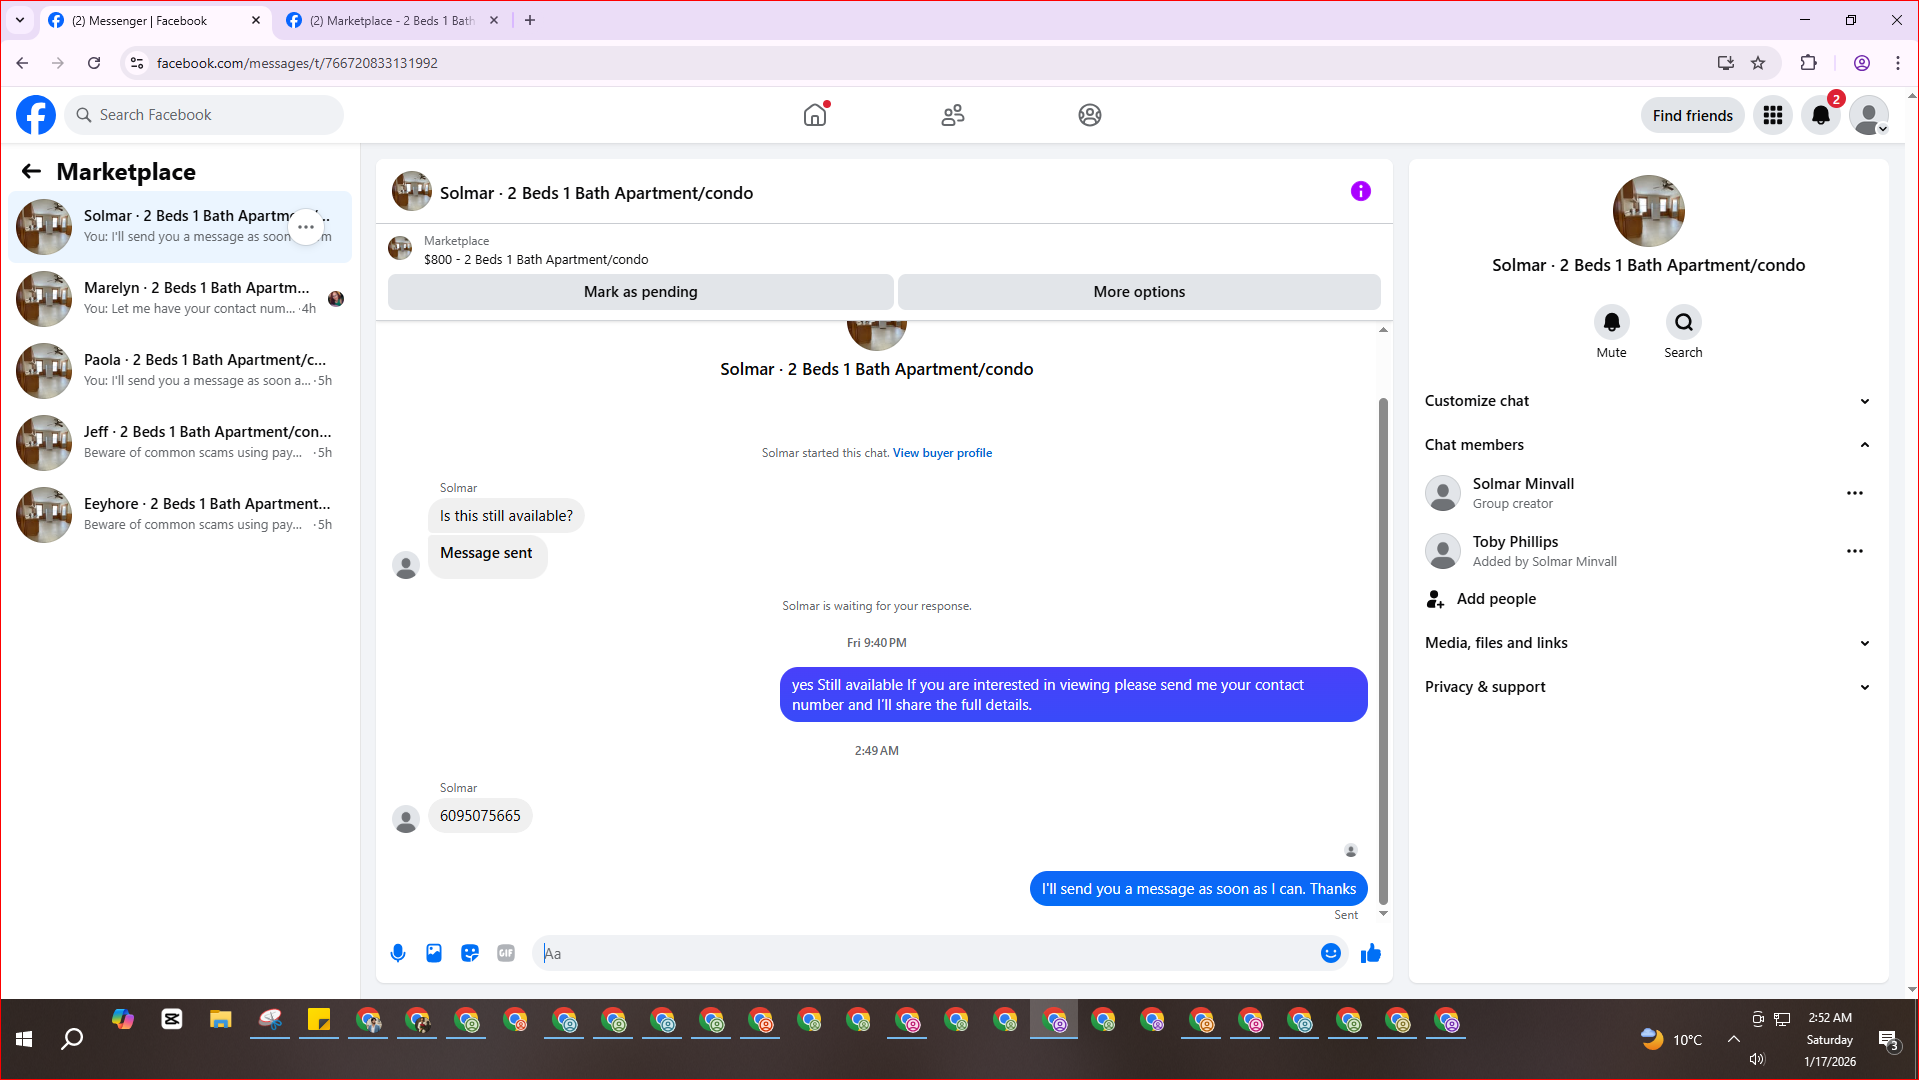Click Mark as pending button
Image resolution: width=1919 pixels, height=1080 pixels.
click(x=640, y=292)
